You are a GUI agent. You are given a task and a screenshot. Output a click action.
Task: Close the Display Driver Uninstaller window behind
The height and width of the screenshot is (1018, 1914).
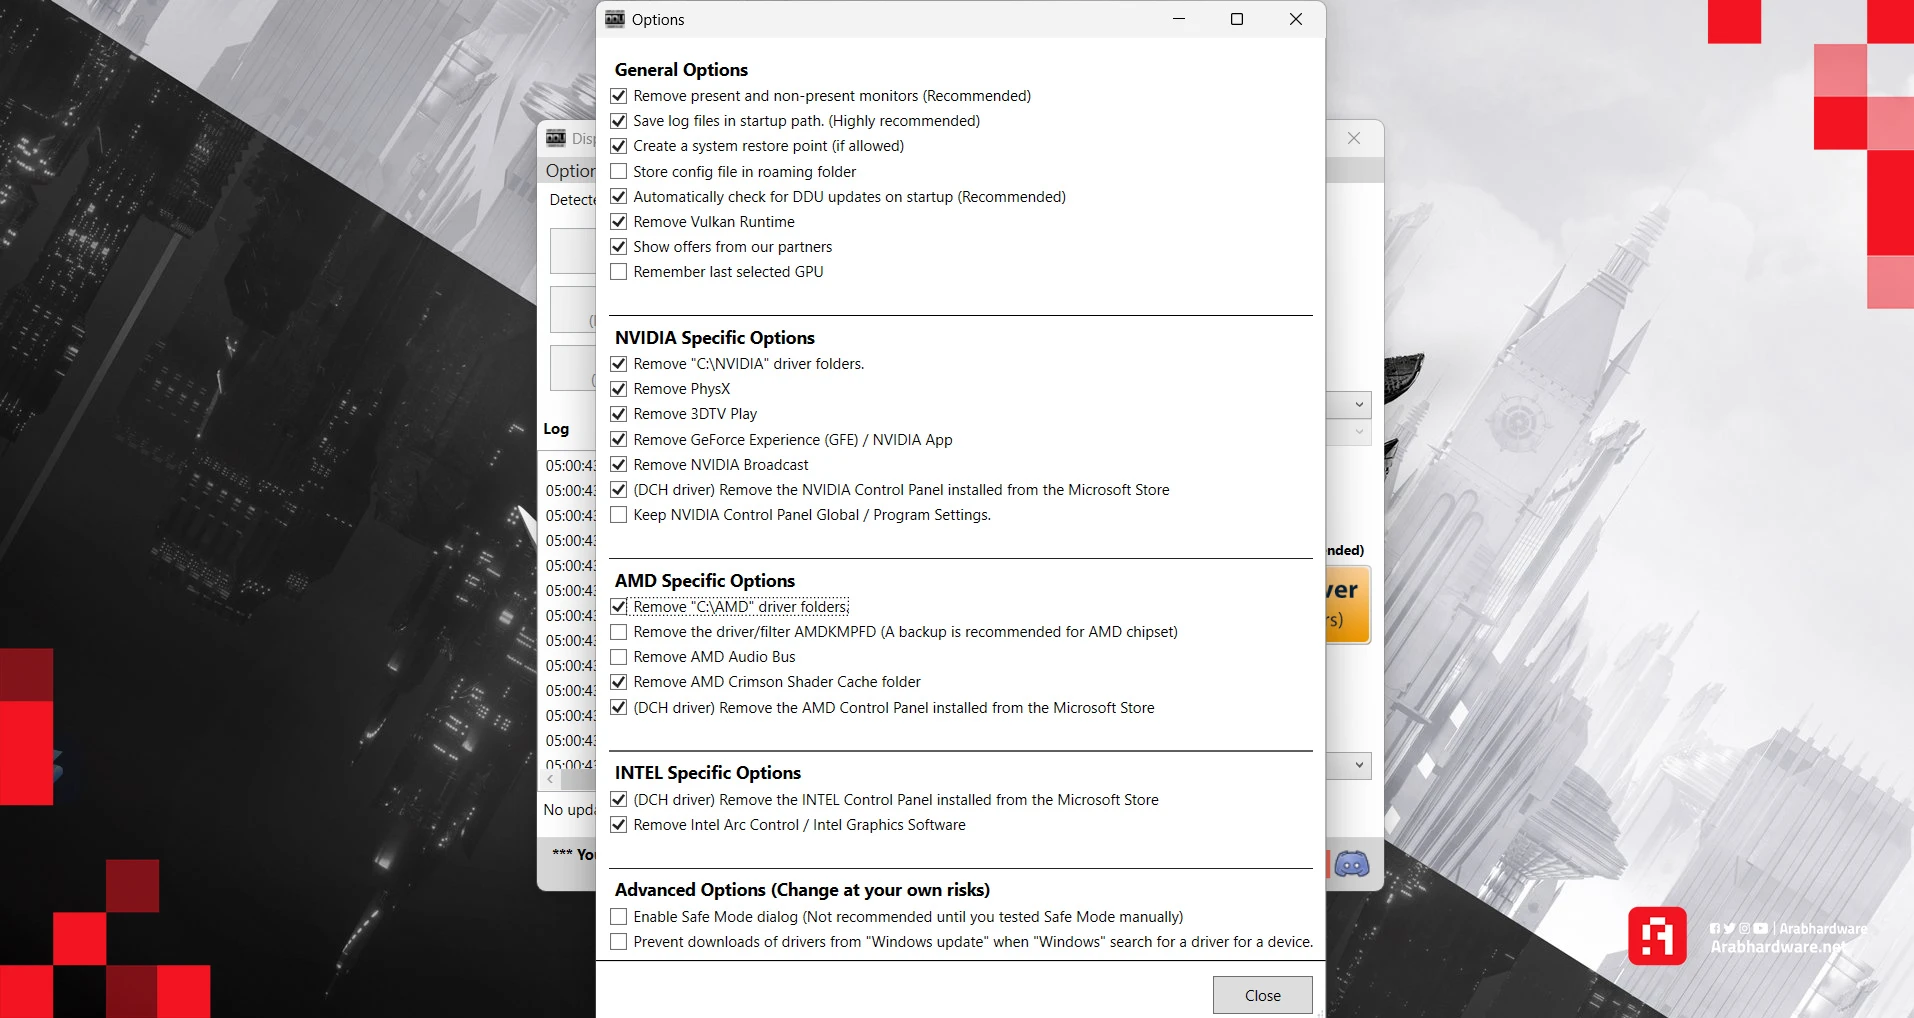coord(1354,138)
